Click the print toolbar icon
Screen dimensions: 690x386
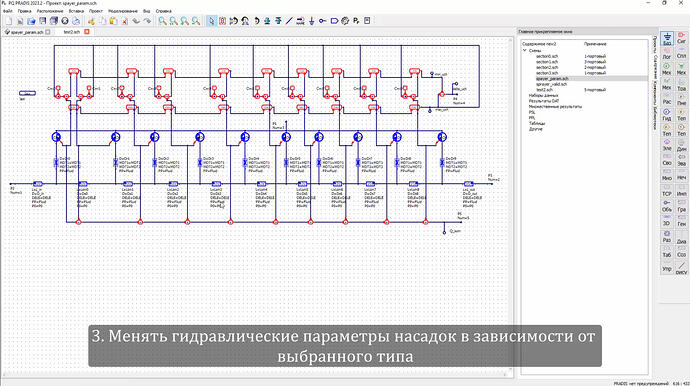click(76, 21)
